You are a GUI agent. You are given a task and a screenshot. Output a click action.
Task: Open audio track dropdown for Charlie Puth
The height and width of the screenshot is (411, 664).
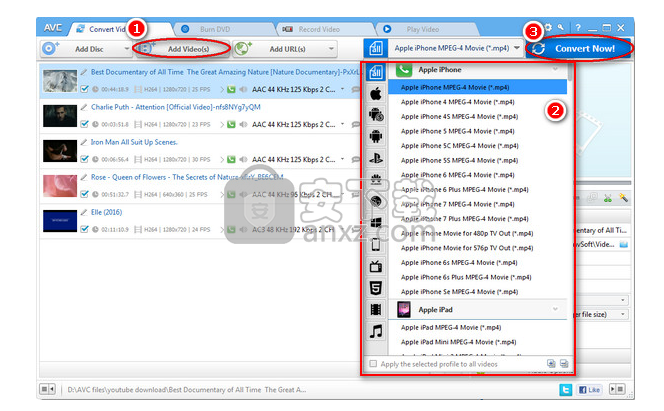(343, 124)
